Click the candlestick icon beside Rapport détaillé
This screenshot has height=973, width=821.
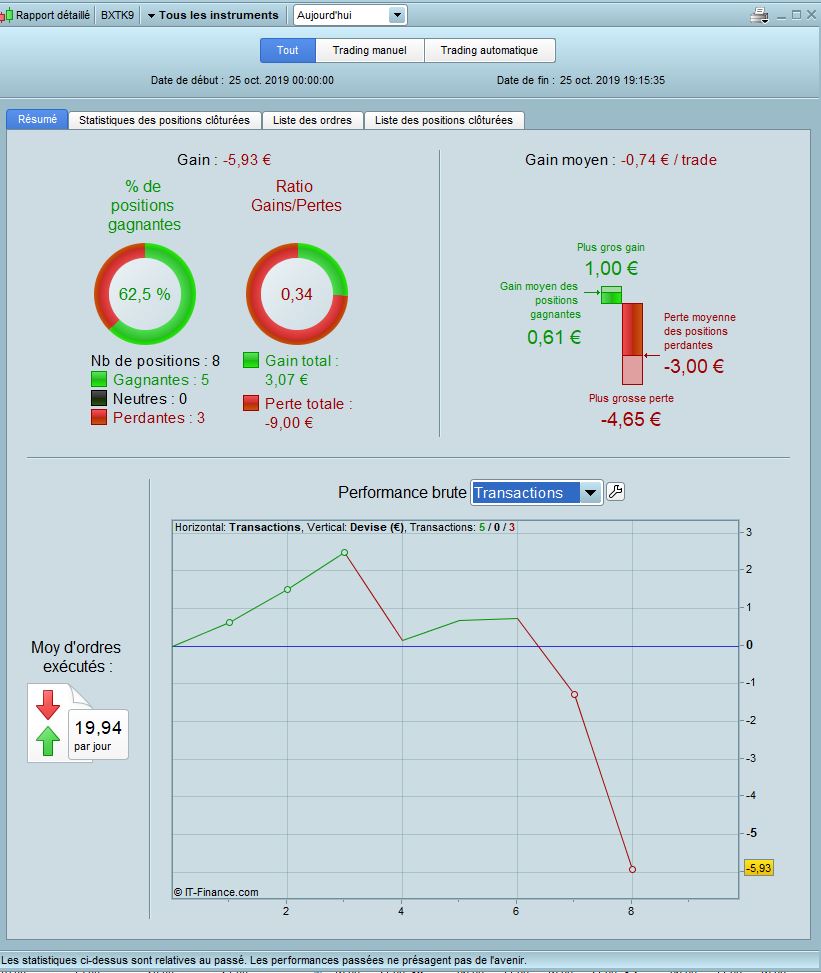(x=7, y=15)
